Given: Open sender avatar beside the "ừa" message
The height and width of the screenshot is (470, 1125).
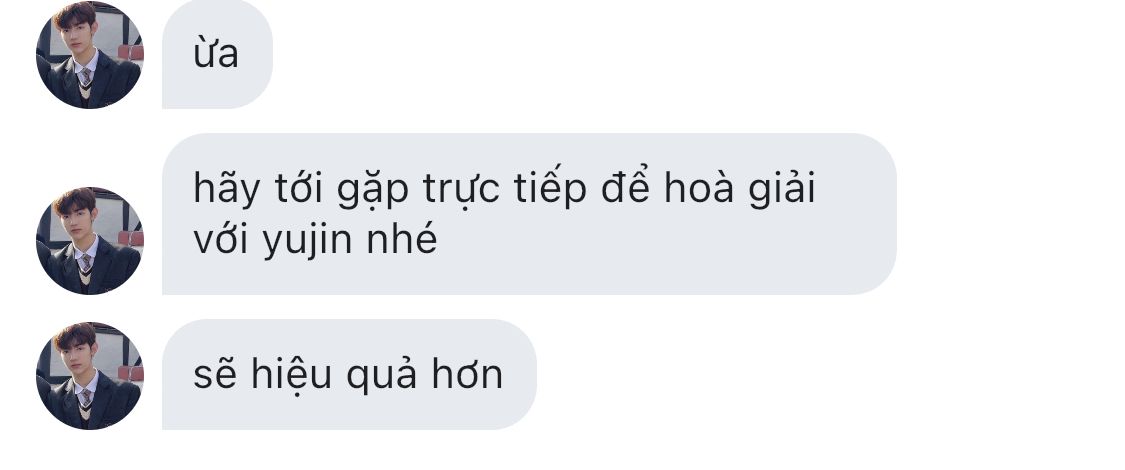Looking at the screenshot, I should (90, 55).
